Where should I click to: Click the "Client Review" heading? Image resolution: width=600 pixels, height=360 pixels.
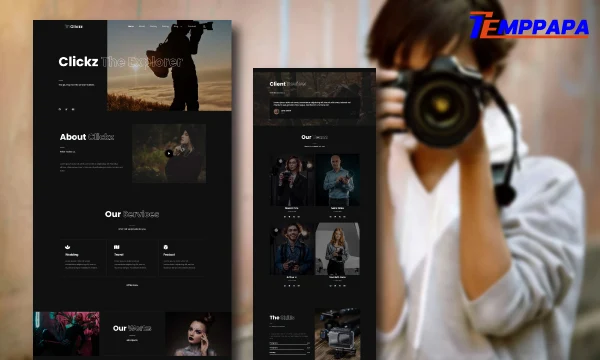(288, 84)
